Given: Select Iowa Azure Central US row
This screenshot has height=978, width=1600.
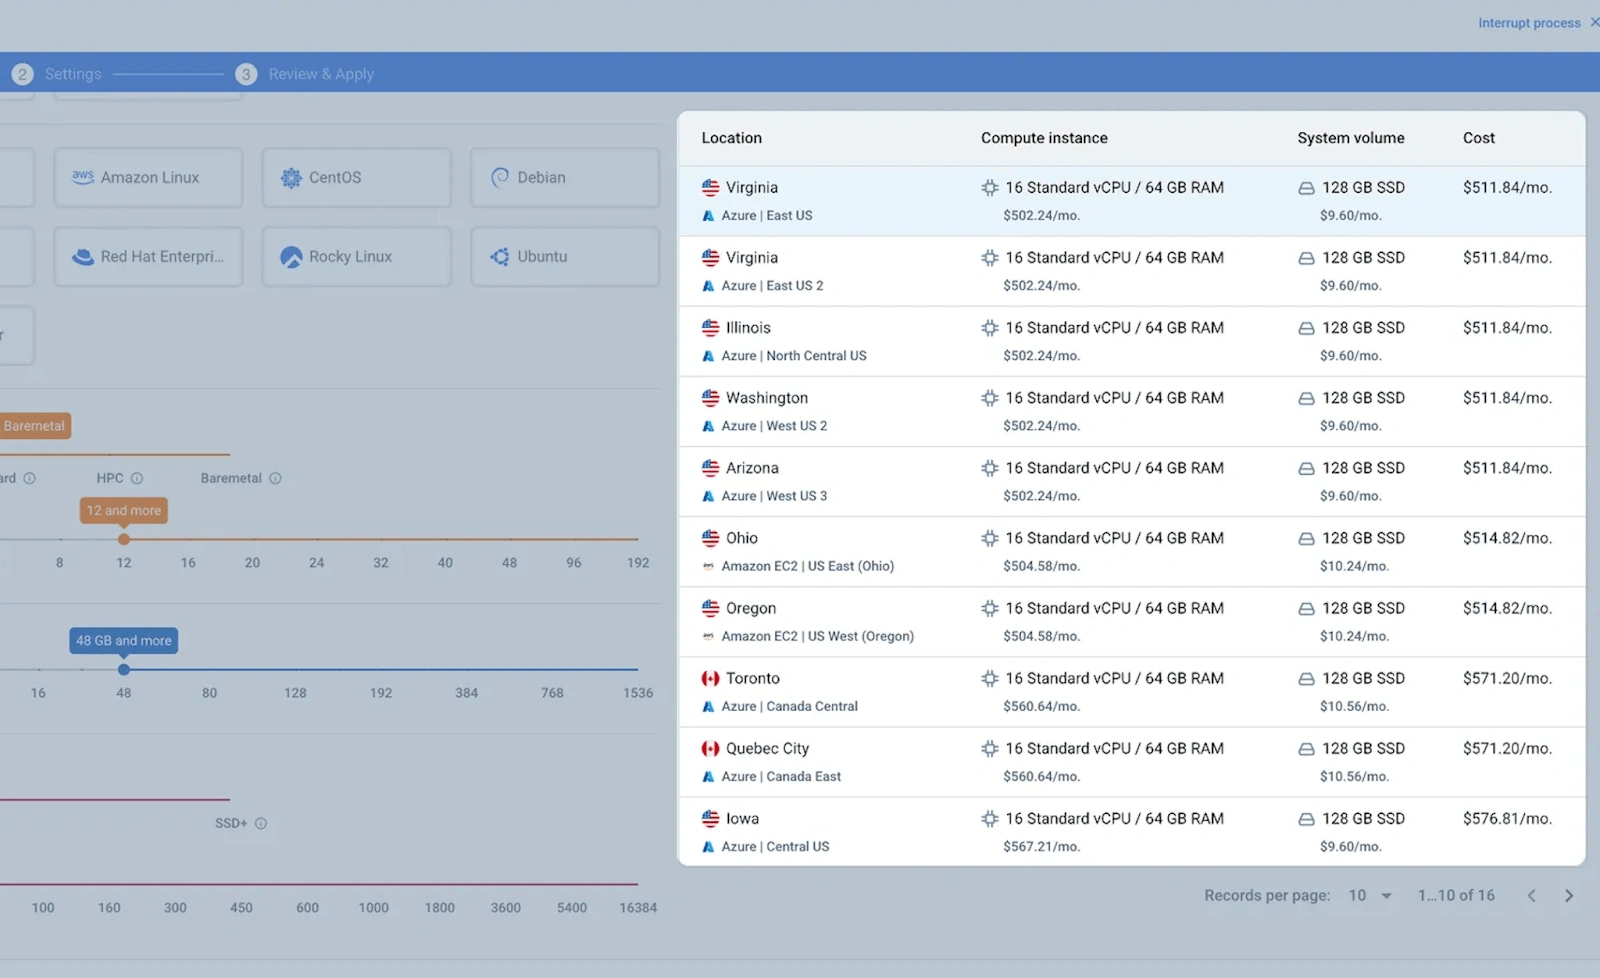Looking at the screenshot, I should click(x=1131, y=831).
